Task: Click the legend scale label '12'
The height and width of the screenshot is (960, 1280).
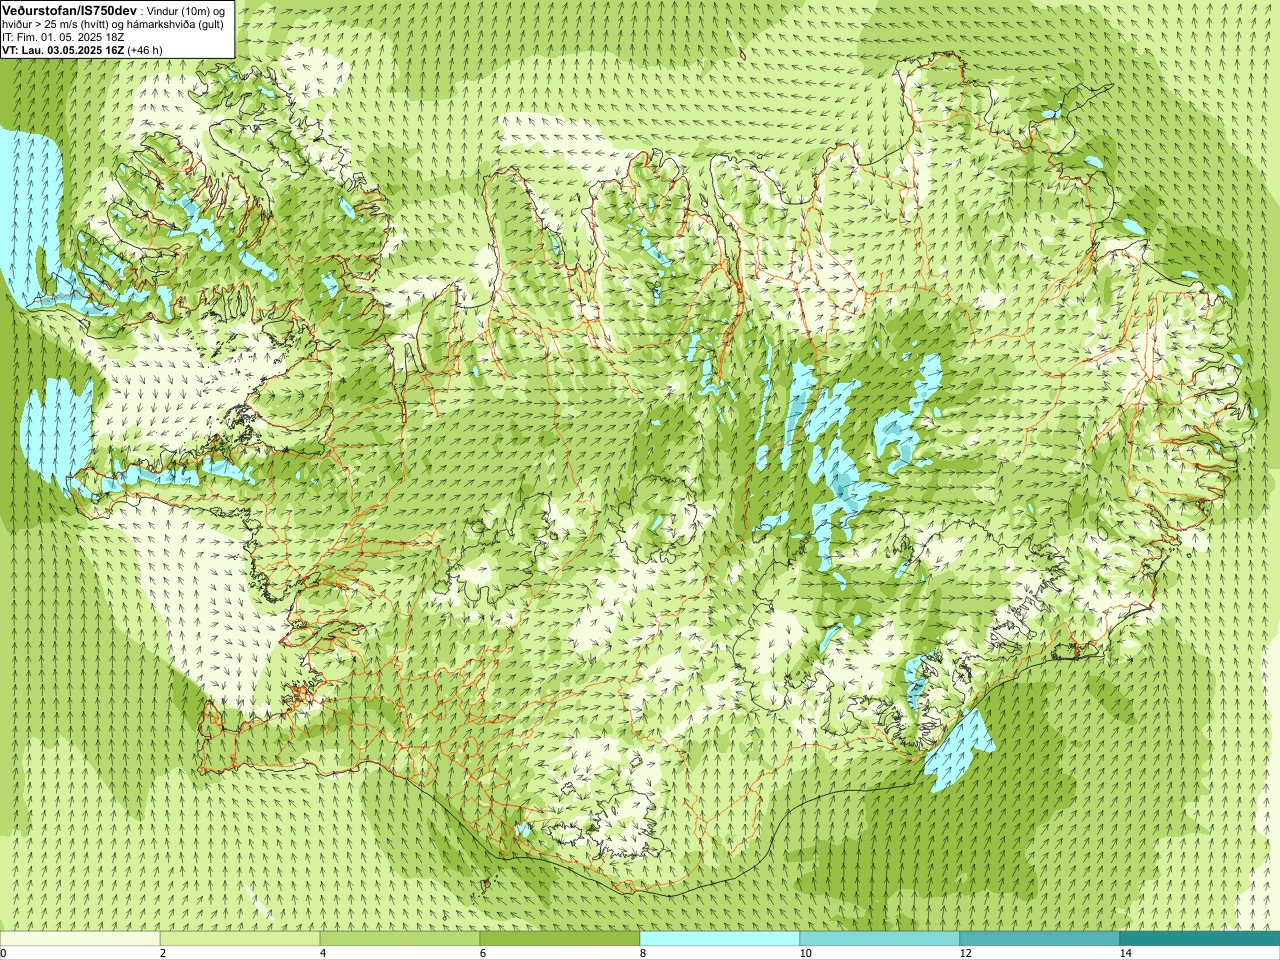Action: click(966, 953)
